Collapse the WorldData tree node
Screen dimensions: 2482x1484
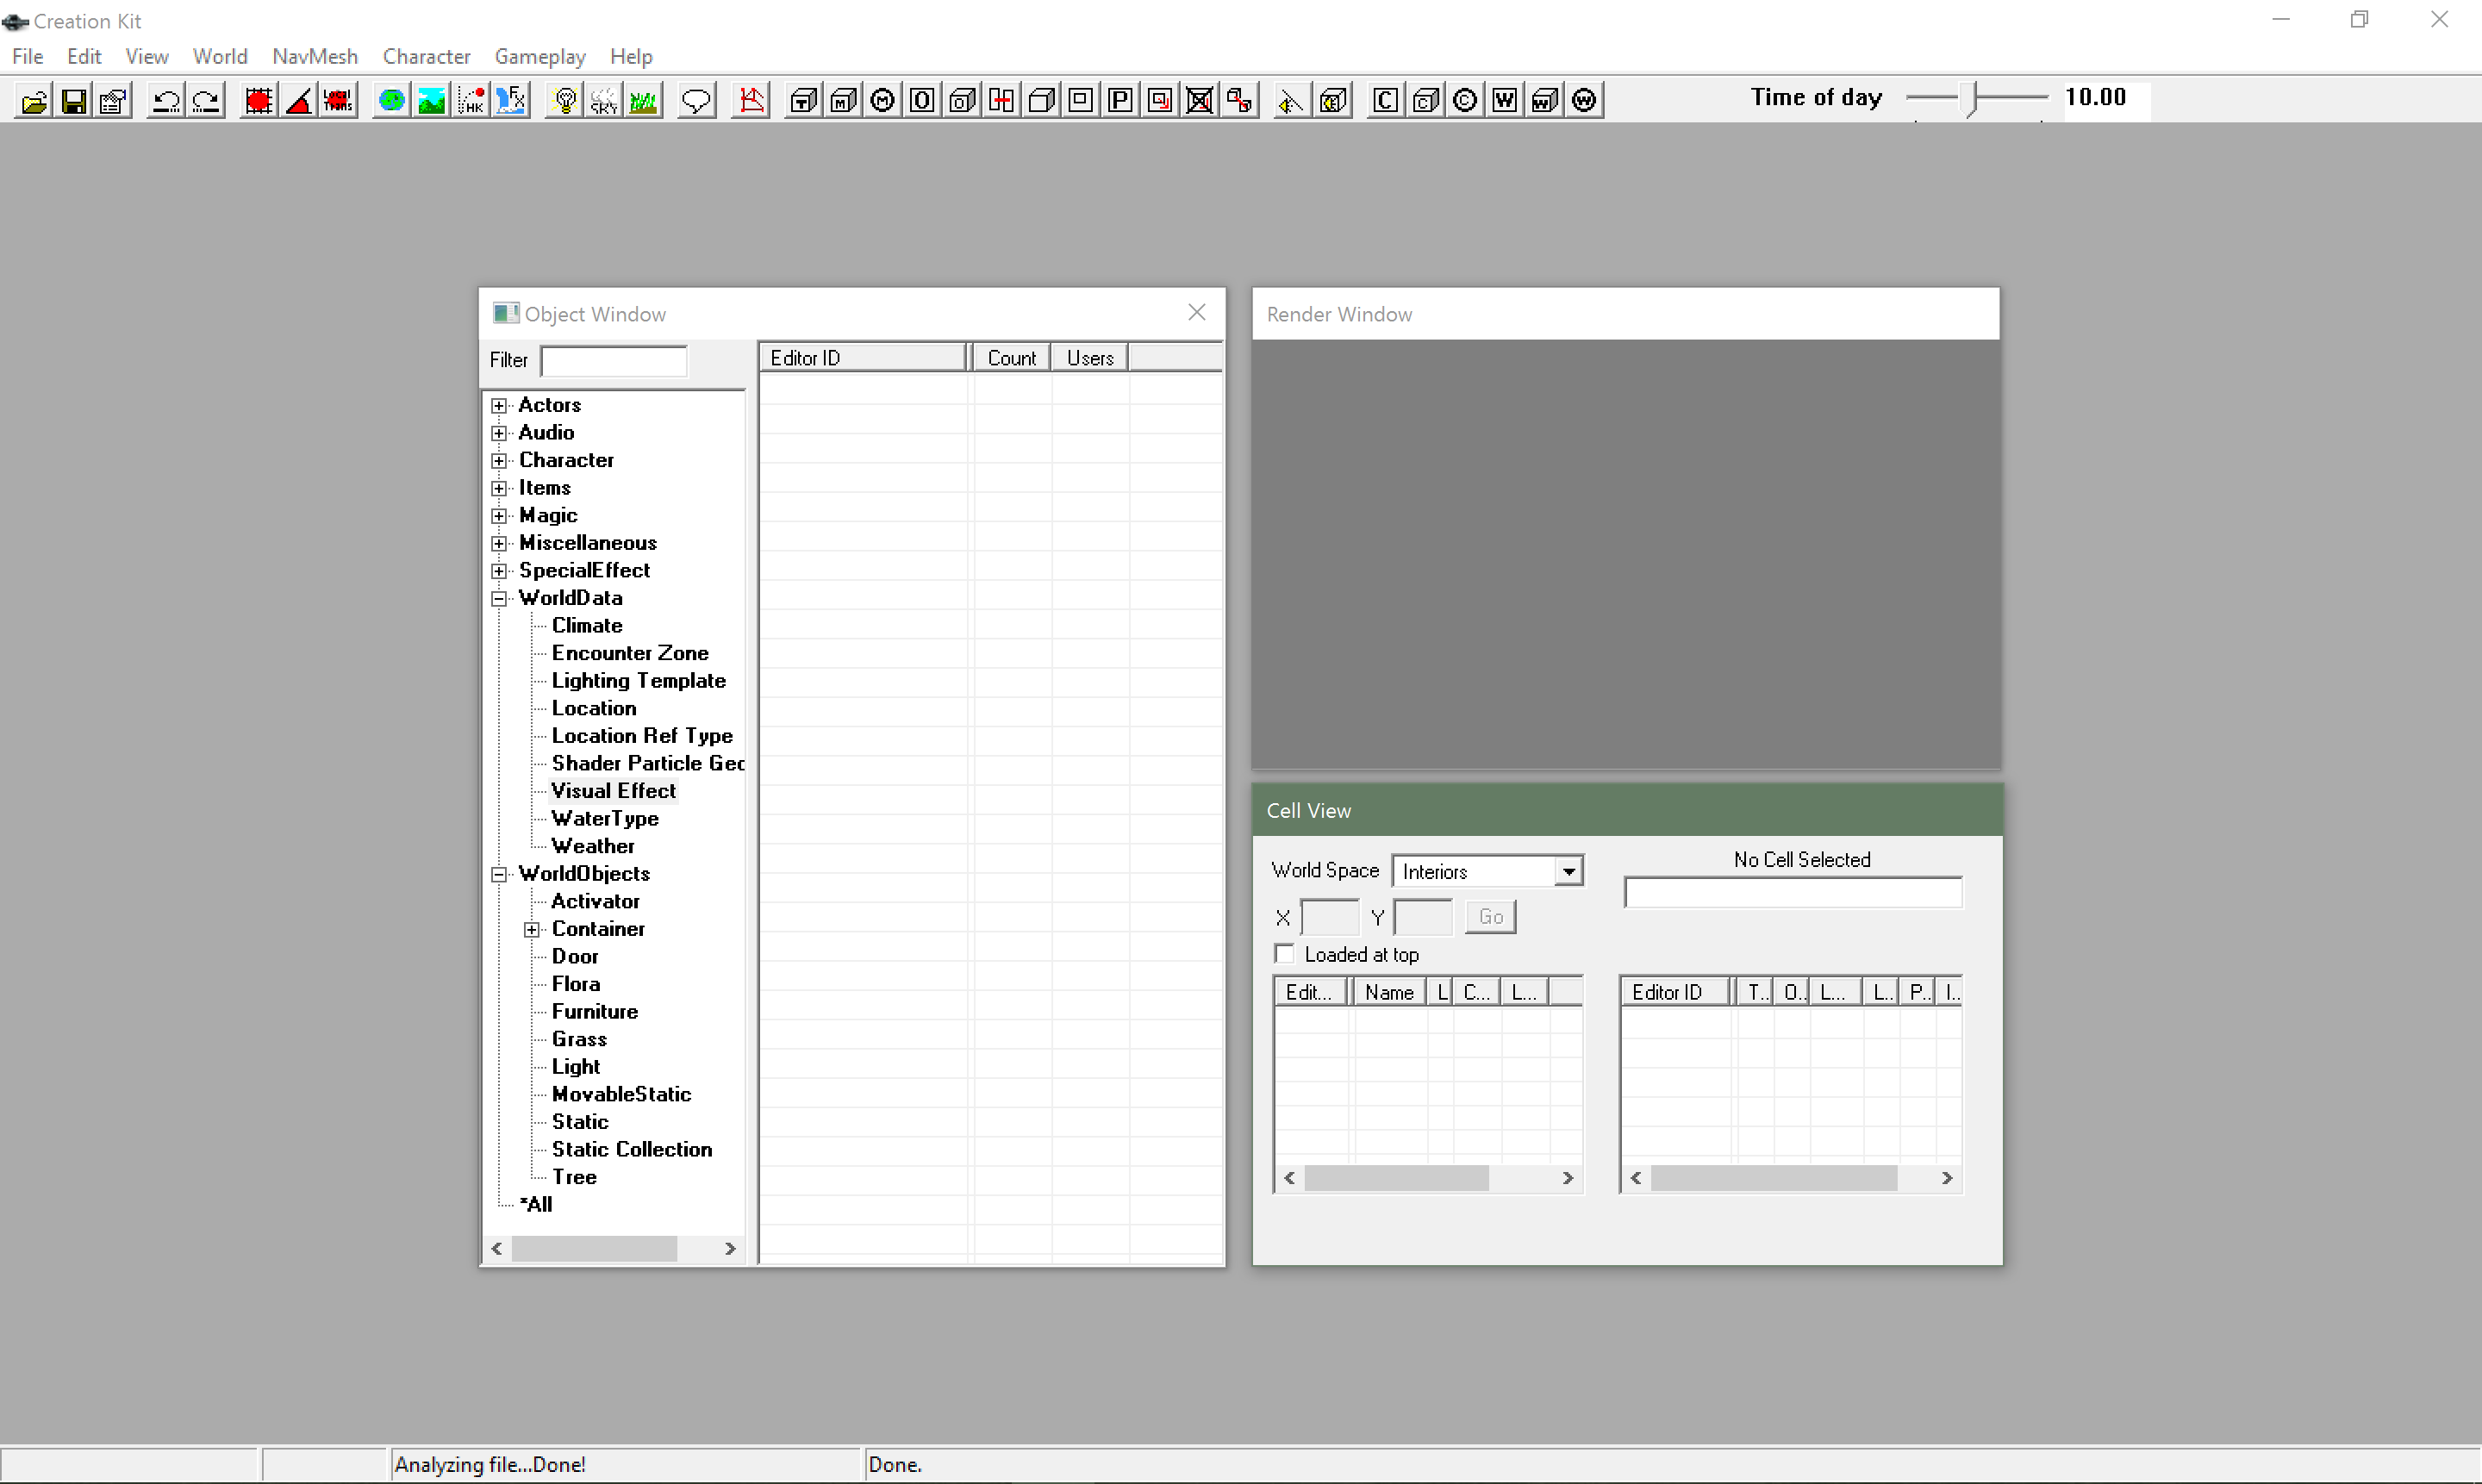(499, 598)
